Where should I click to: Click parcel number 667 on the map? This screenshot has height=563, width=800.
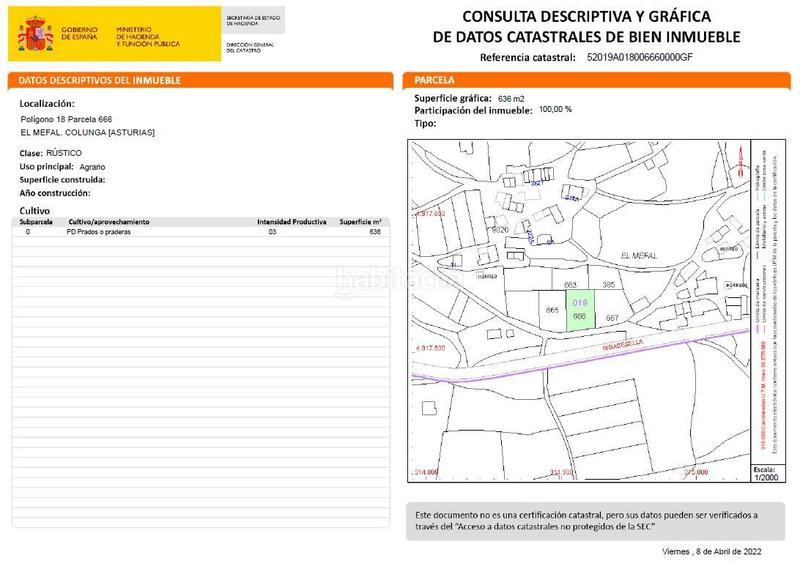[612, 317]
